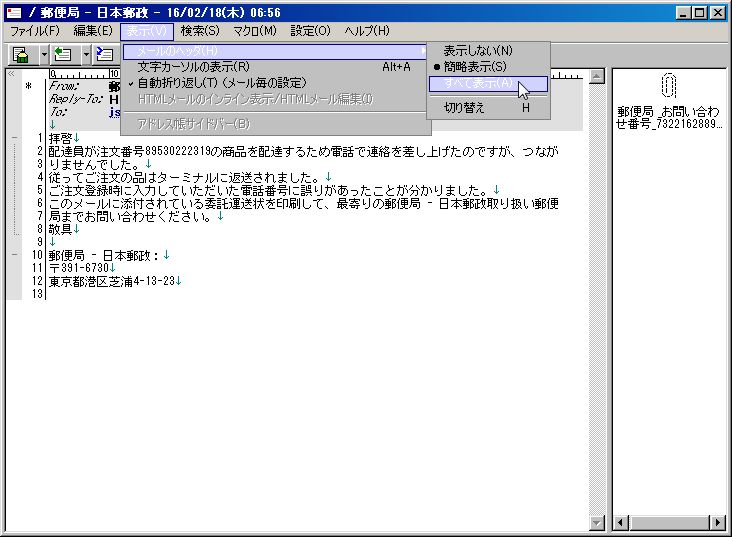Image resolution: width=732 pixels, height=537 pixels.
Task: Select すべて表示(A) header option
Action: (488, 84)
